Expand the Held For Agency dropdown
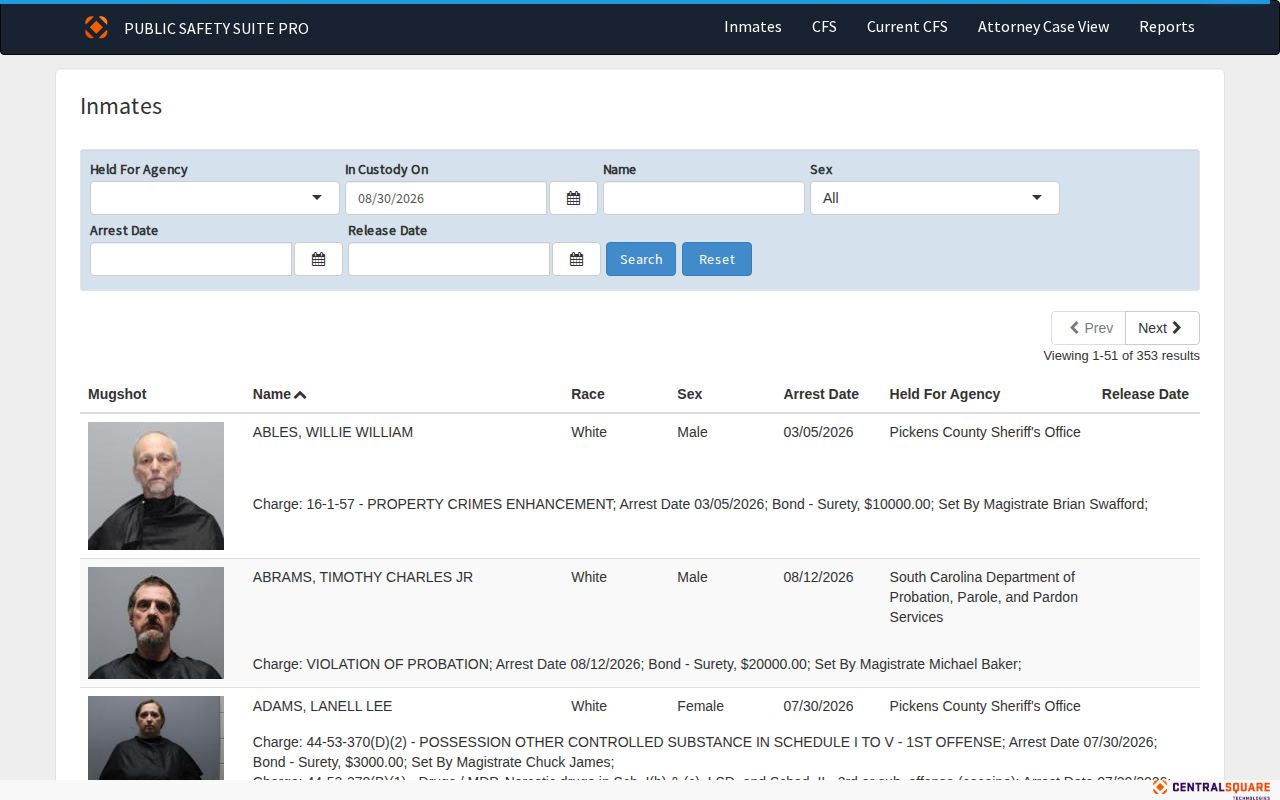This screenshot has width=1280, height=800. [x=215, y=198]
